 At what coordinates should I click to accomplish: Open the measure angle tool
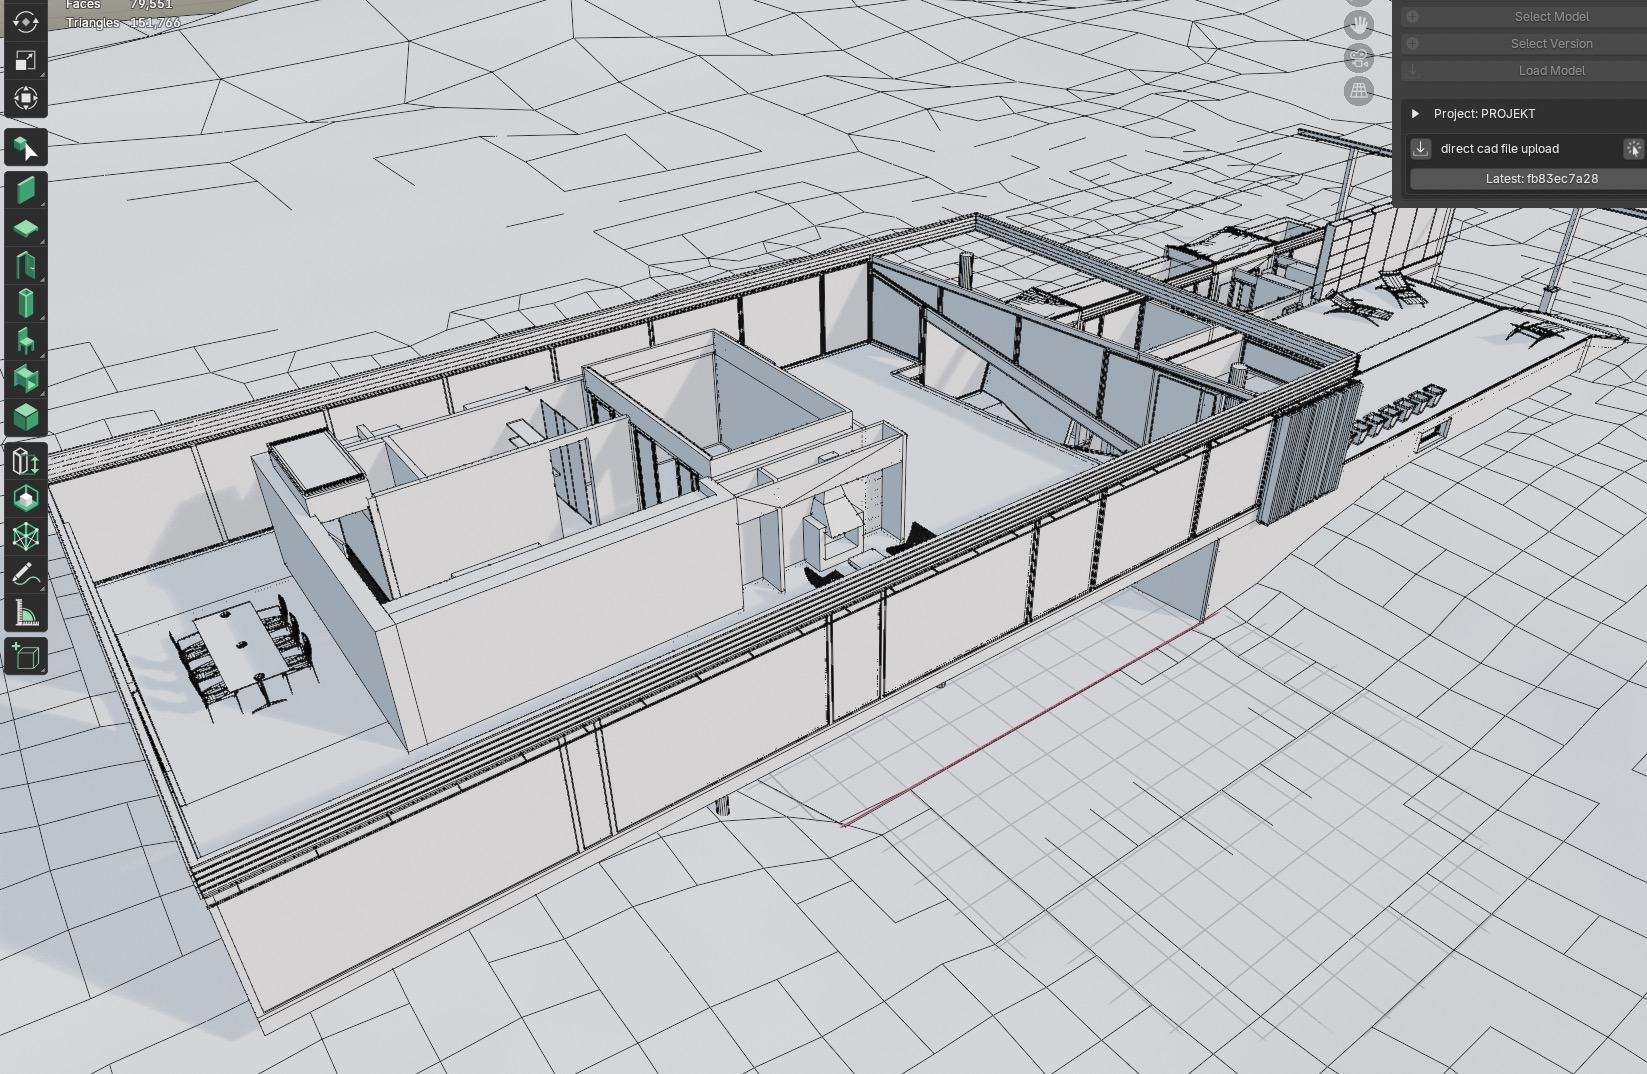click(26, 612)
